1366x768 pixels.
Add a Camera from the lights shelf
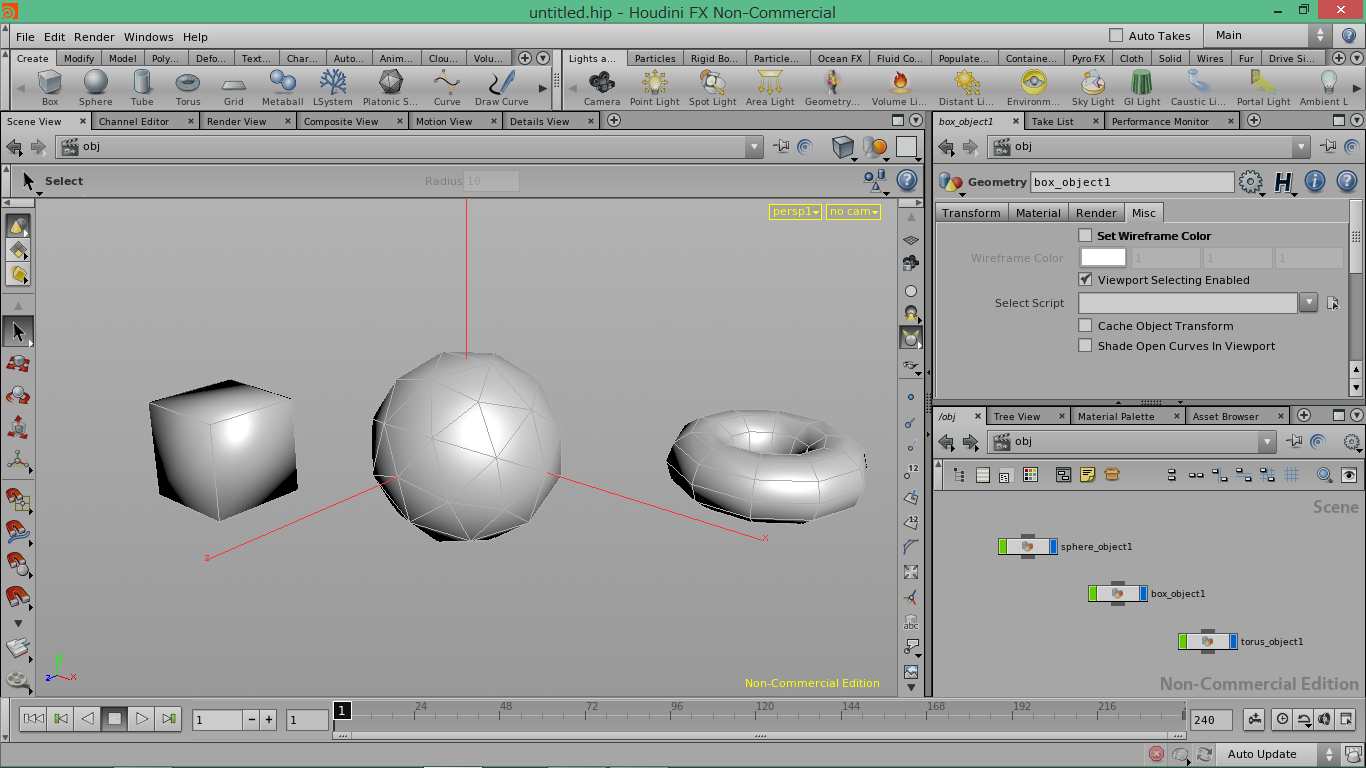[602, 87]
